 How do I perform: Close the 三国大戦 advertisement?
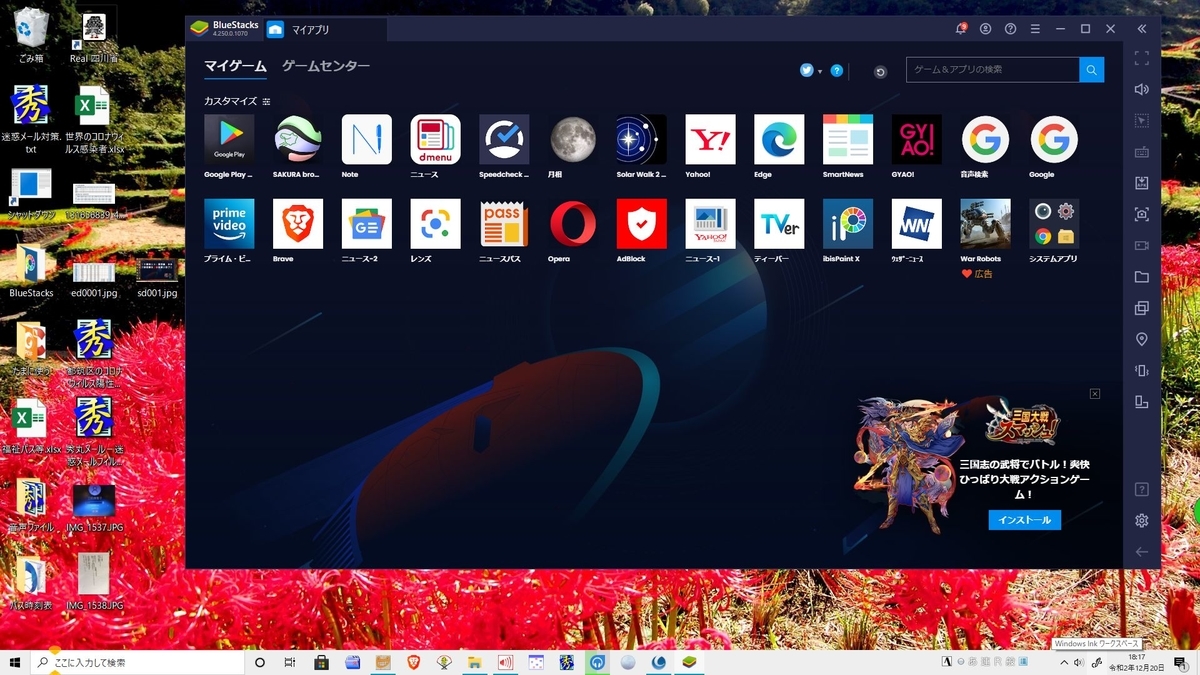point(1095,394)
